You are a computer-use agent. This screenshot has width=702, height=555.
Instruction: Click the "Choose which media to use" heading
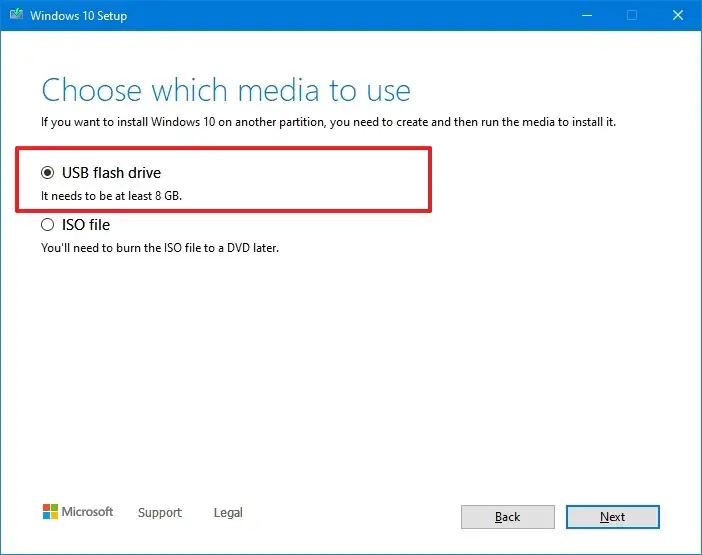(x=226, y=90)
